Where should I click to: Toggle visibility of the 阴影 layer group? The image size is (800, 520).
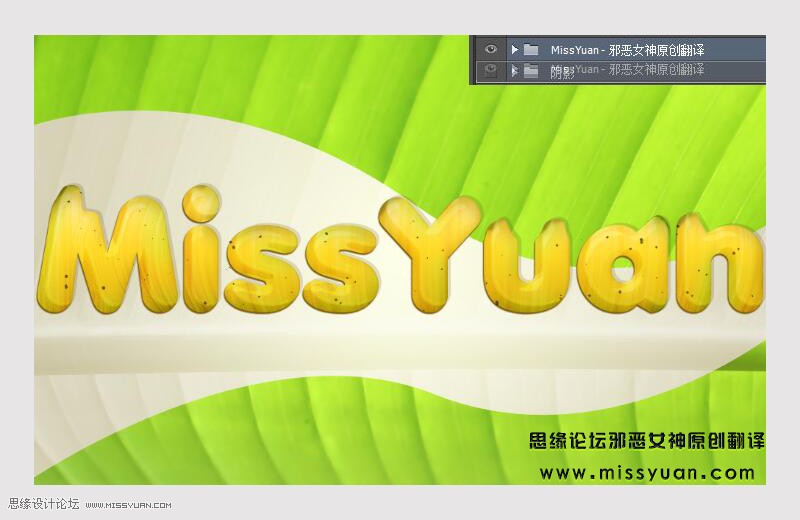click(x=490, y=70)
